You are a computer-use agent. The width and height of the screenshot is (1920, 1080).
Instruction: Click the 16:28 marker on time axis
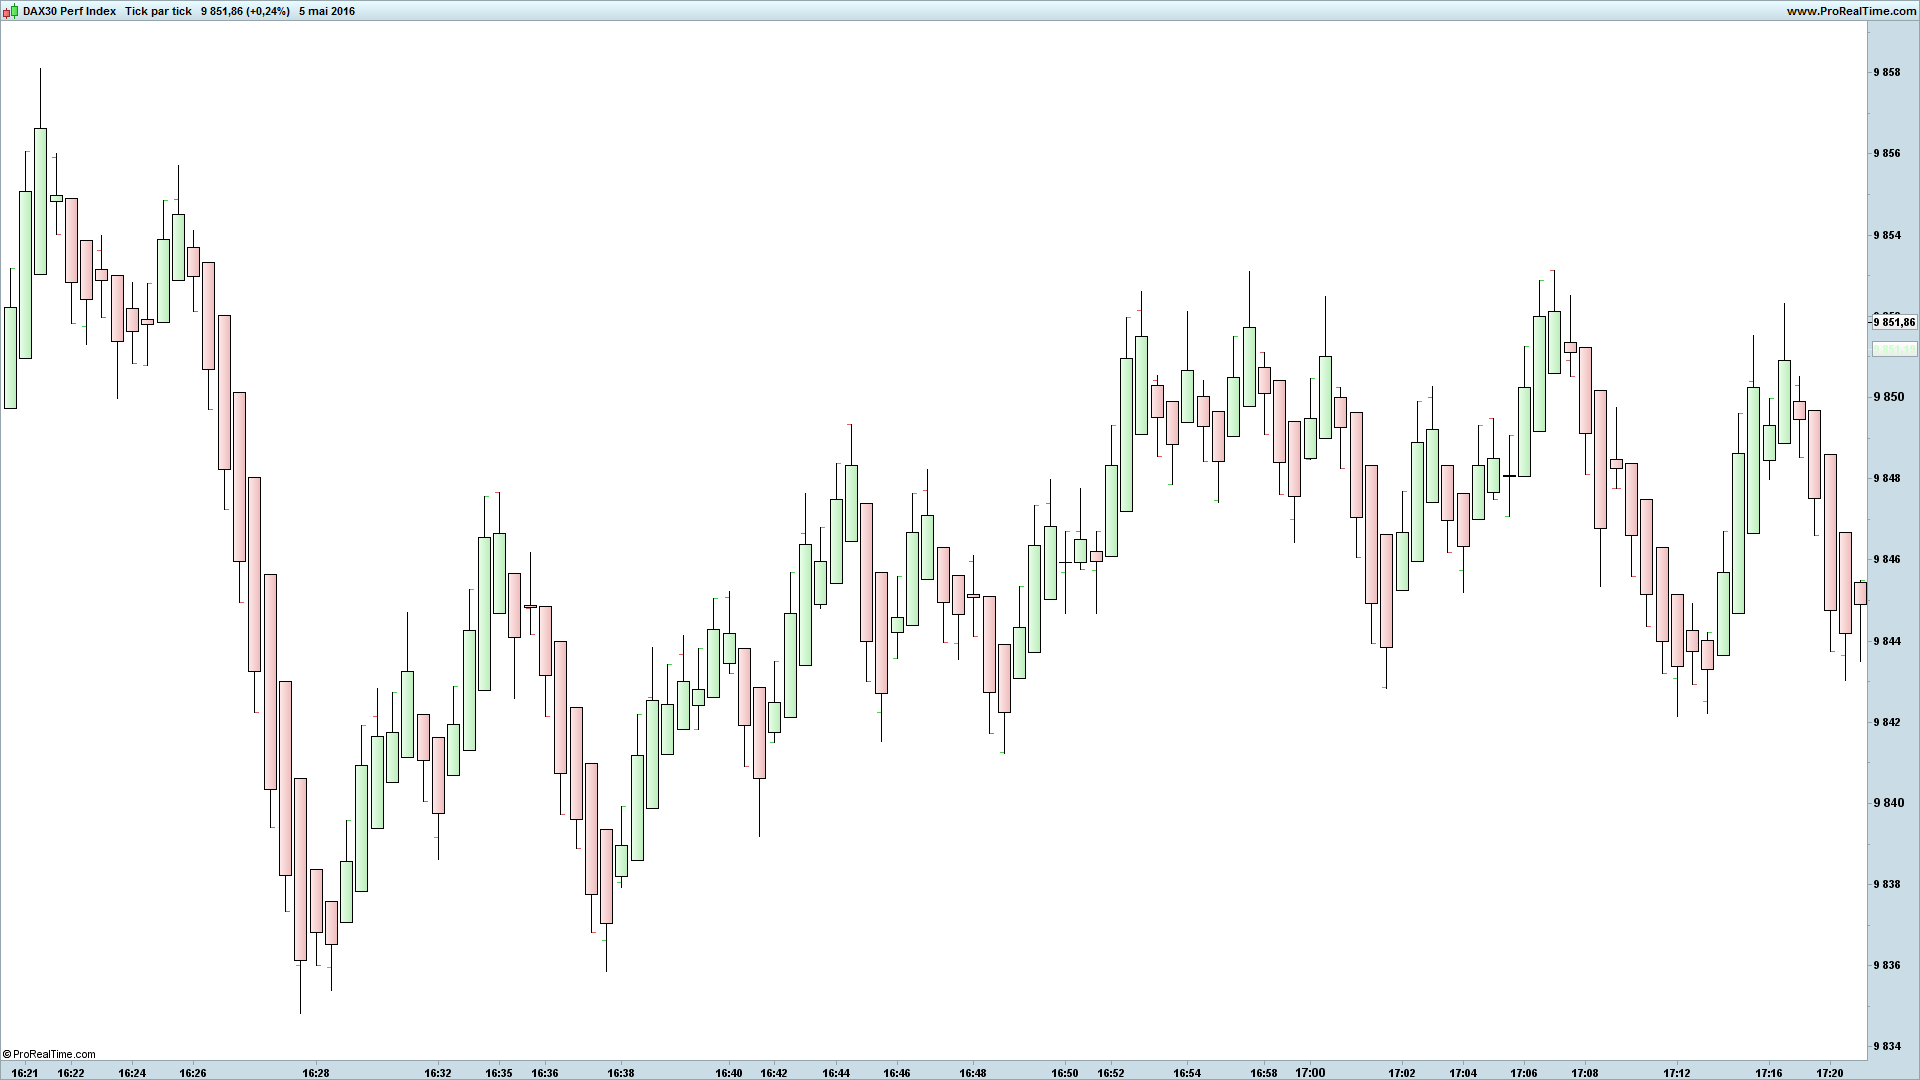[x=316, y=1073]
